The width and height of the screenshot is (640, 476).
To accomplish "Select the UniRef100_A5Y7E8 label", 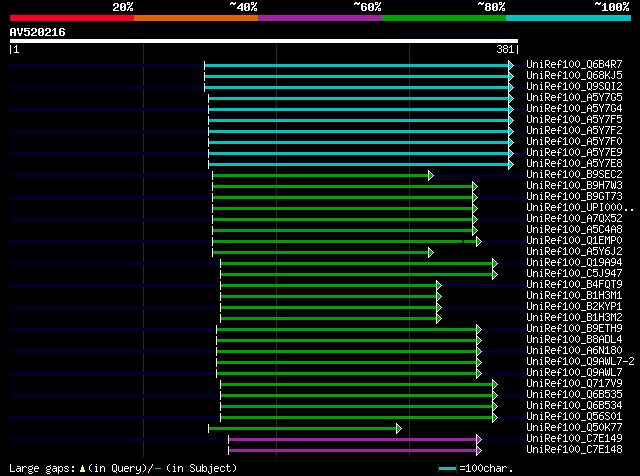I will 574,164.
